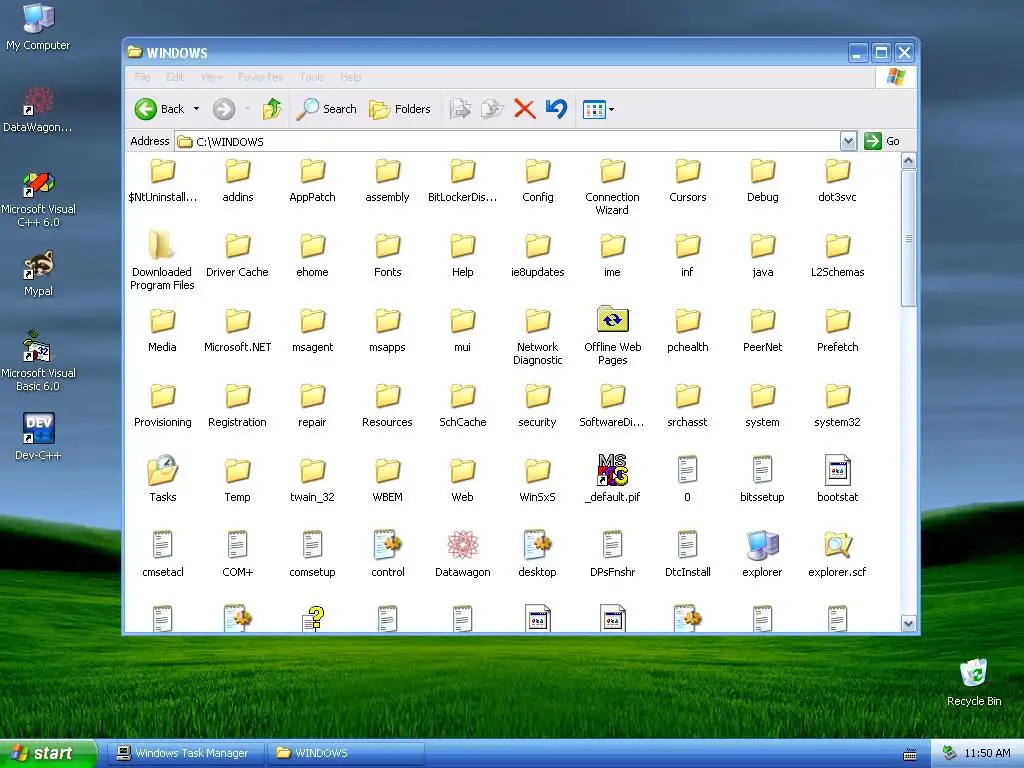Select the file named 0
Viewport: 1024px width, 768px height.
(687, 479)
